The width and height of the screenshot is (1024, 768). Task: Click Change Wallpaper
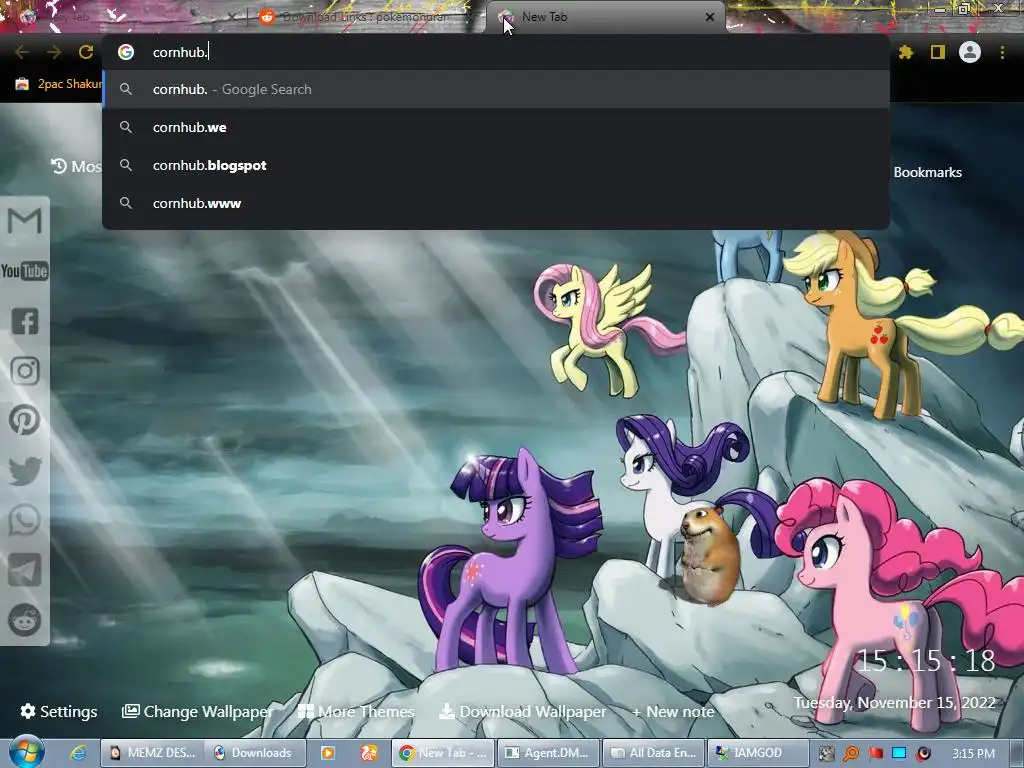pos(197,711)
